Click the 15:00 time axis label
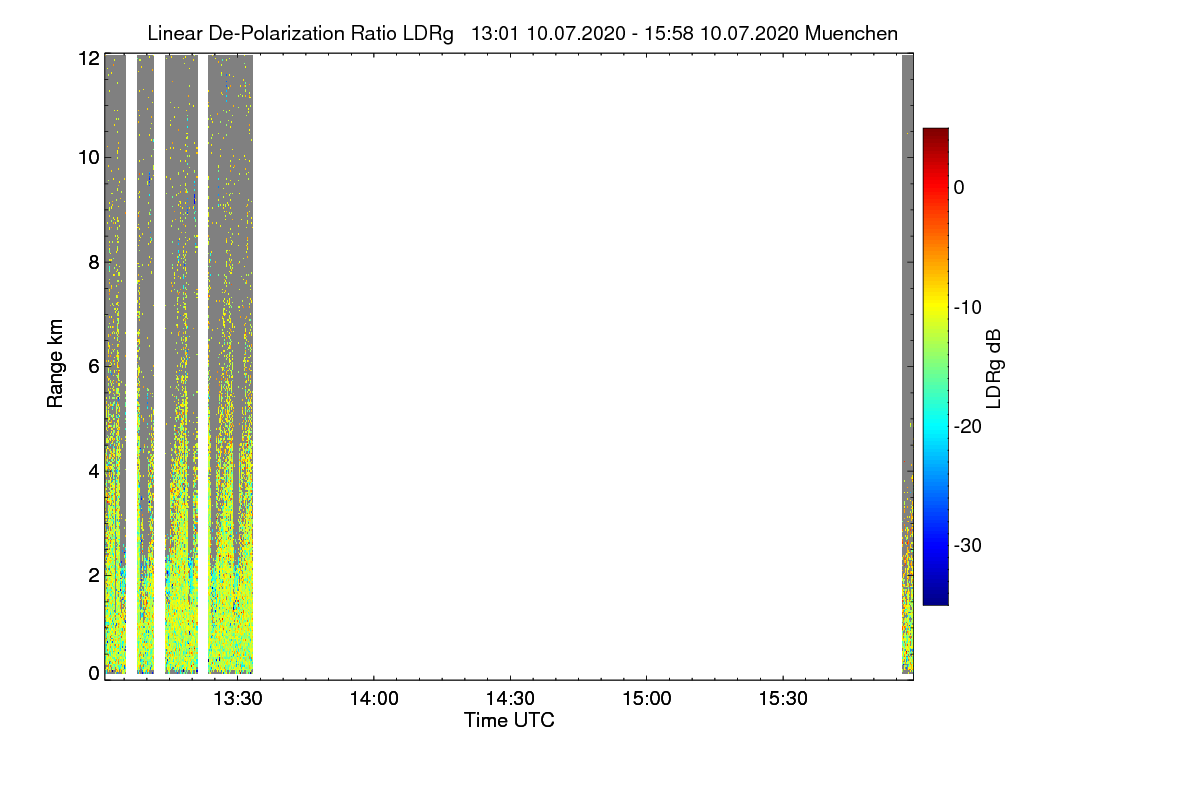Image resolution: width=1200 pixels, height=800 pixels. click(x=646, y=698)
